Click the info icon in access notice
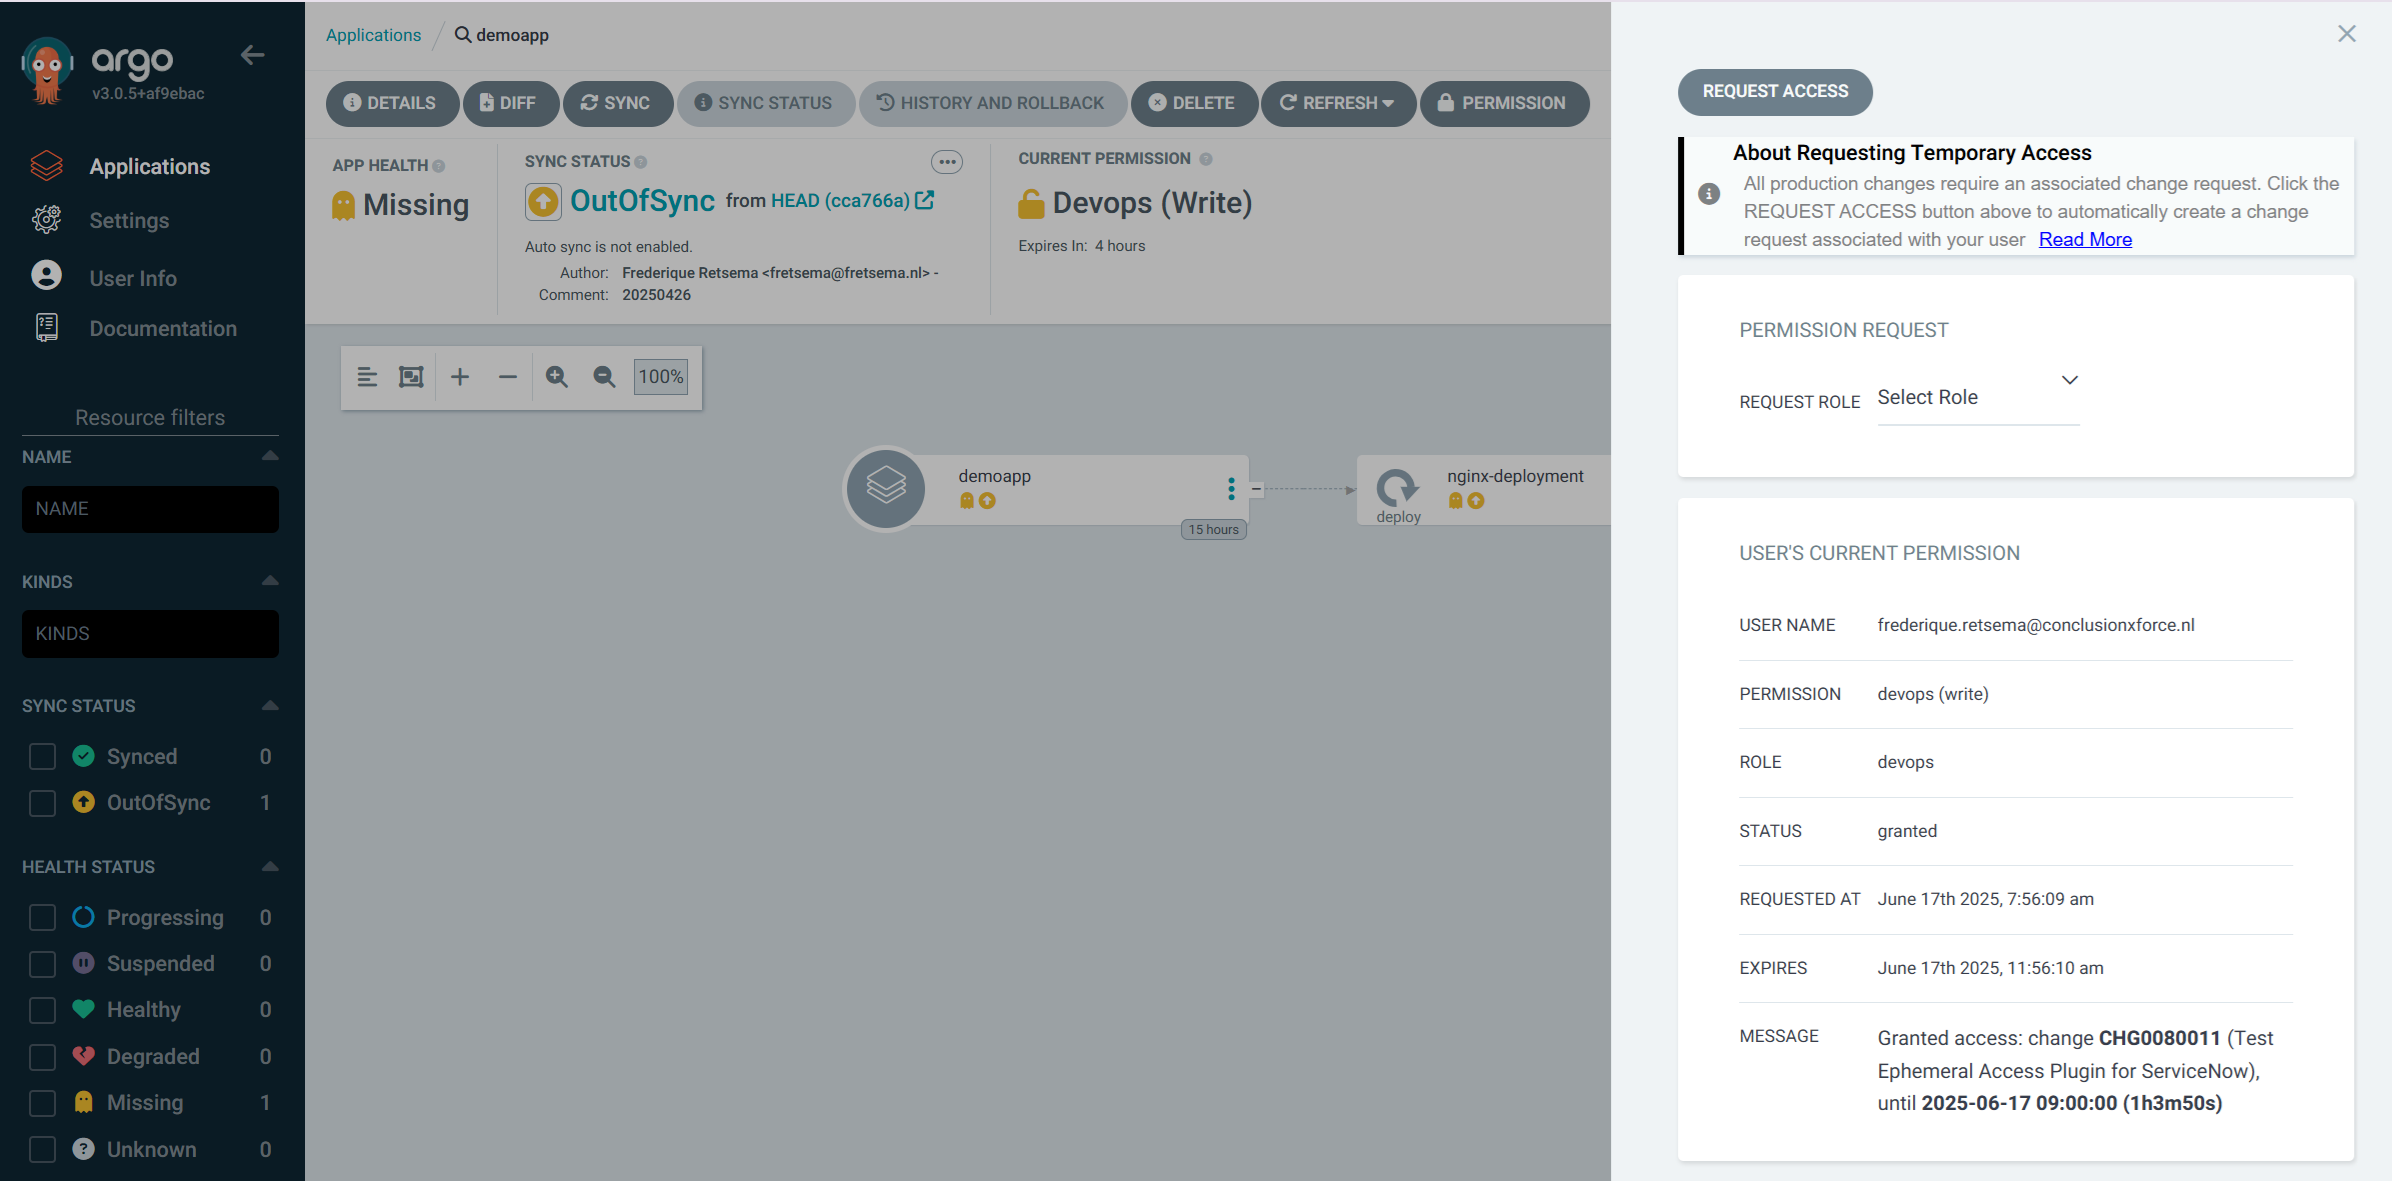The image size is (2392, 1181). coord(1709,193)
